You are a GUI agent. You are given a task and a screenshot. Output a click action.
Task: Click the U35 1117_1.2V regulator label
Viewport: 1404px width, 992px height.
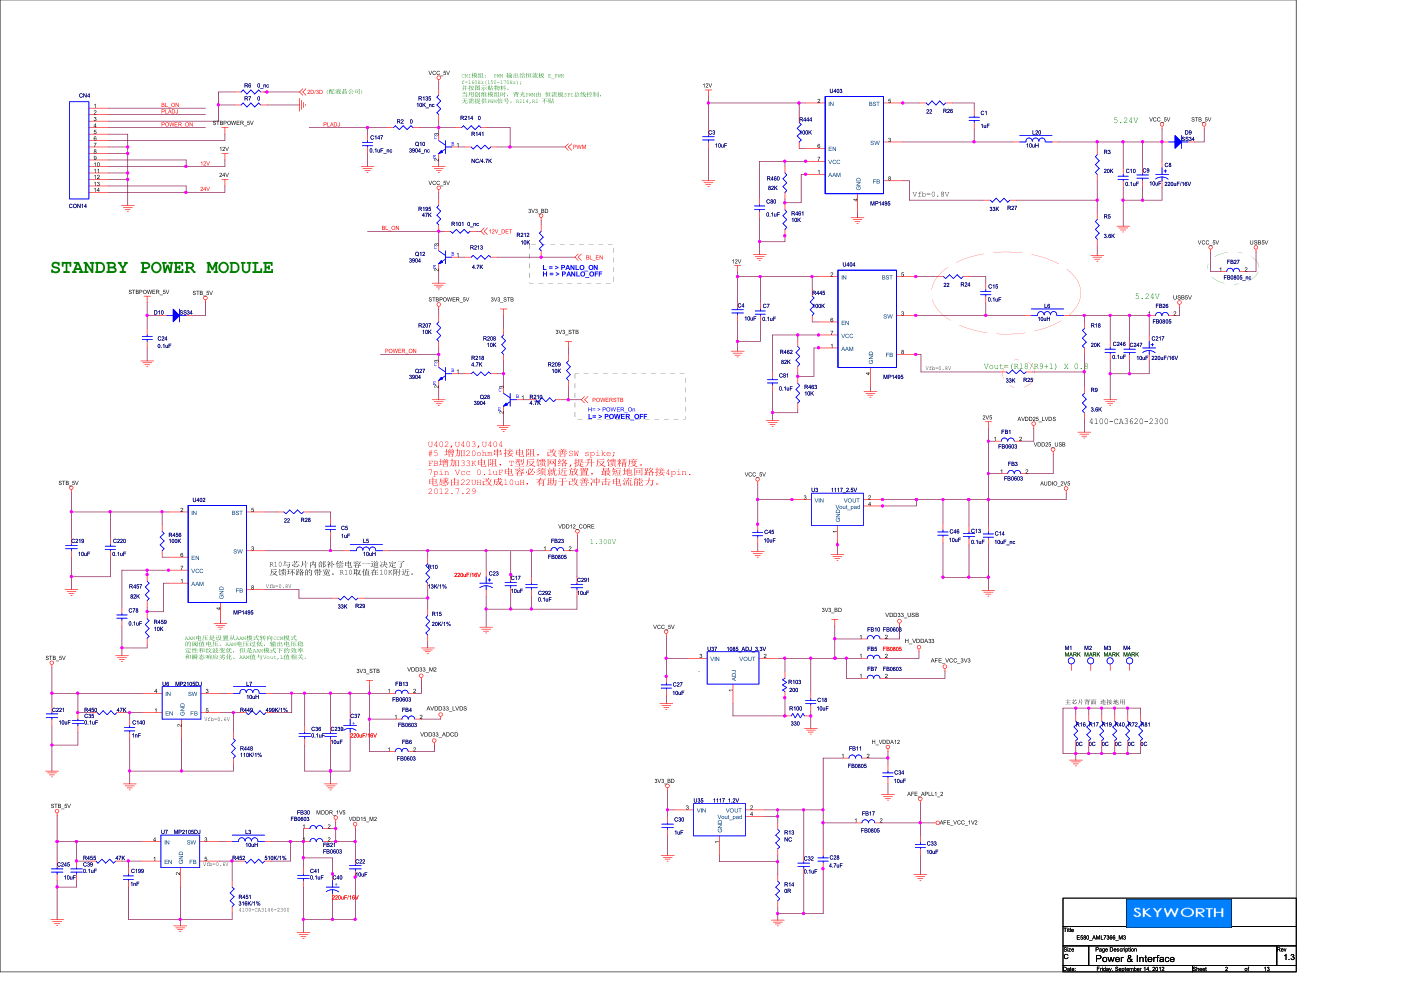tap(717, 801)
